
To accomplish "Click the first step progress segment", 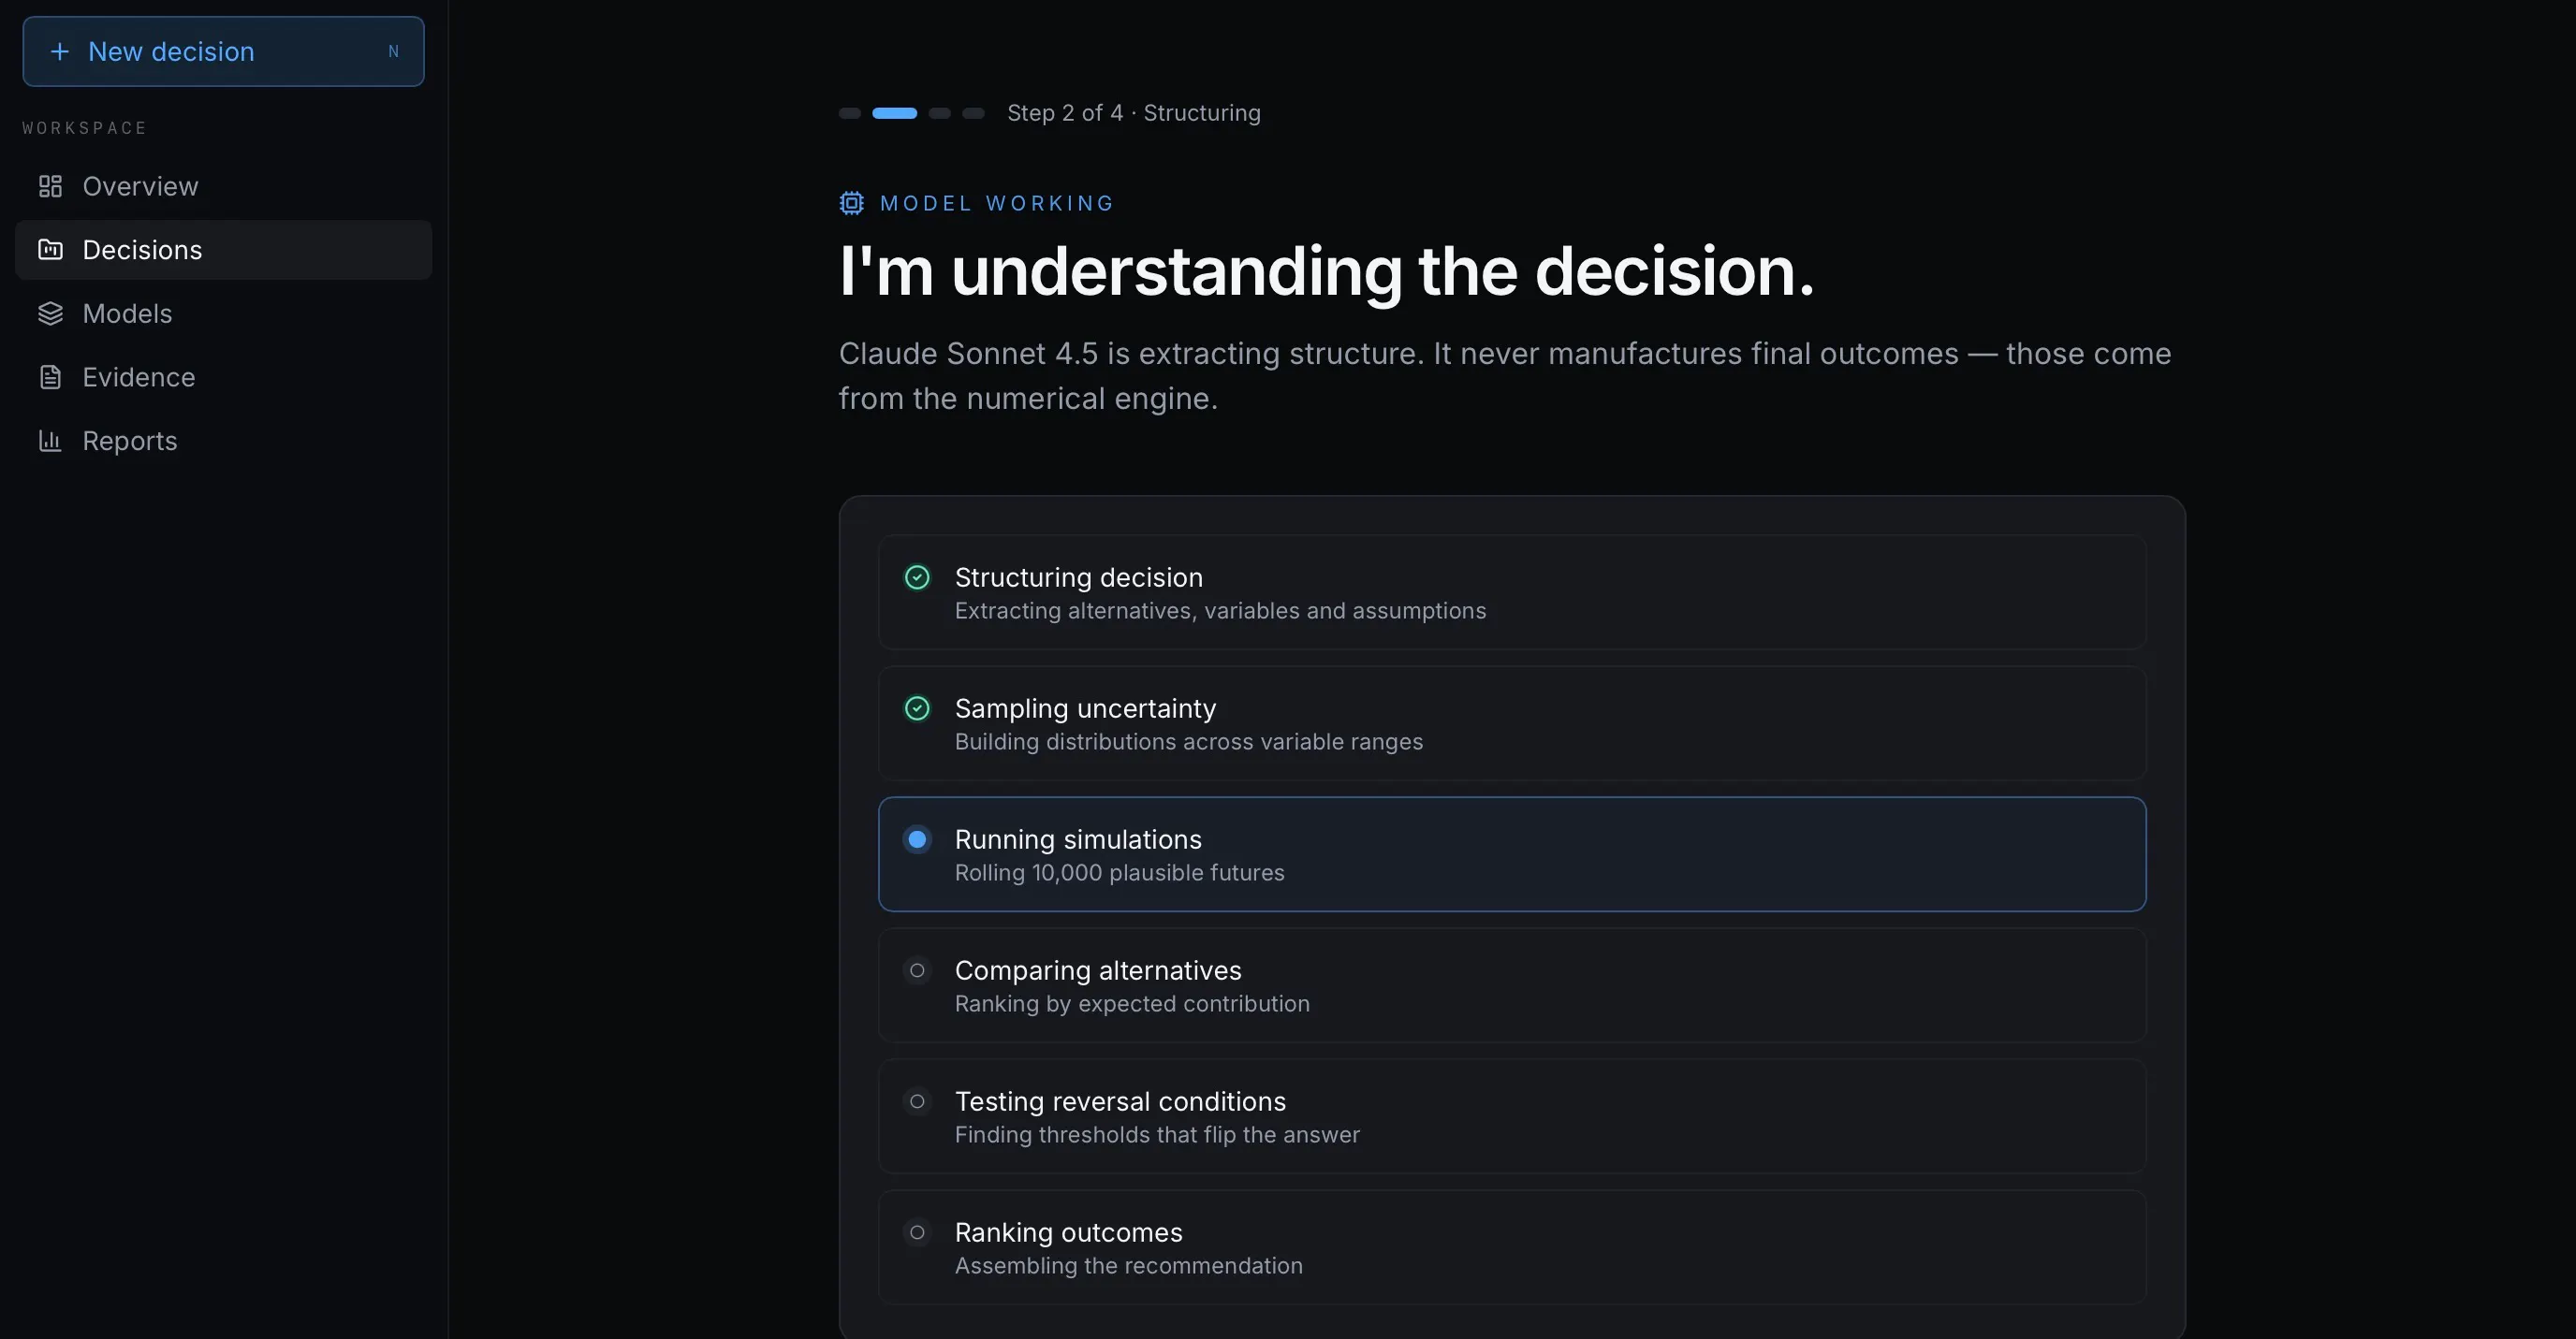I will [850, 113].
